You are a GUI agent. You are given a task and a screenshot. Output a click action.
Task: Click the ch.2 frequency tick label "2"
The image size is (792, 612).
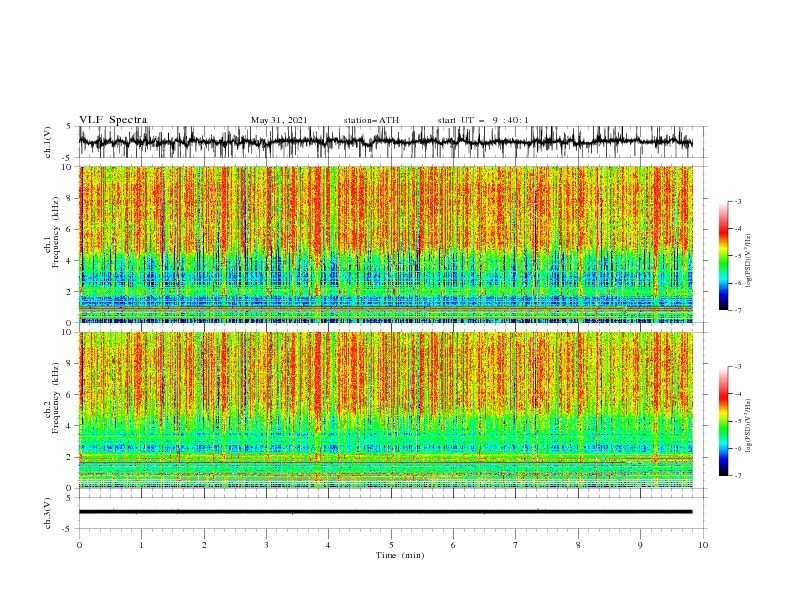tap(69, 457)
